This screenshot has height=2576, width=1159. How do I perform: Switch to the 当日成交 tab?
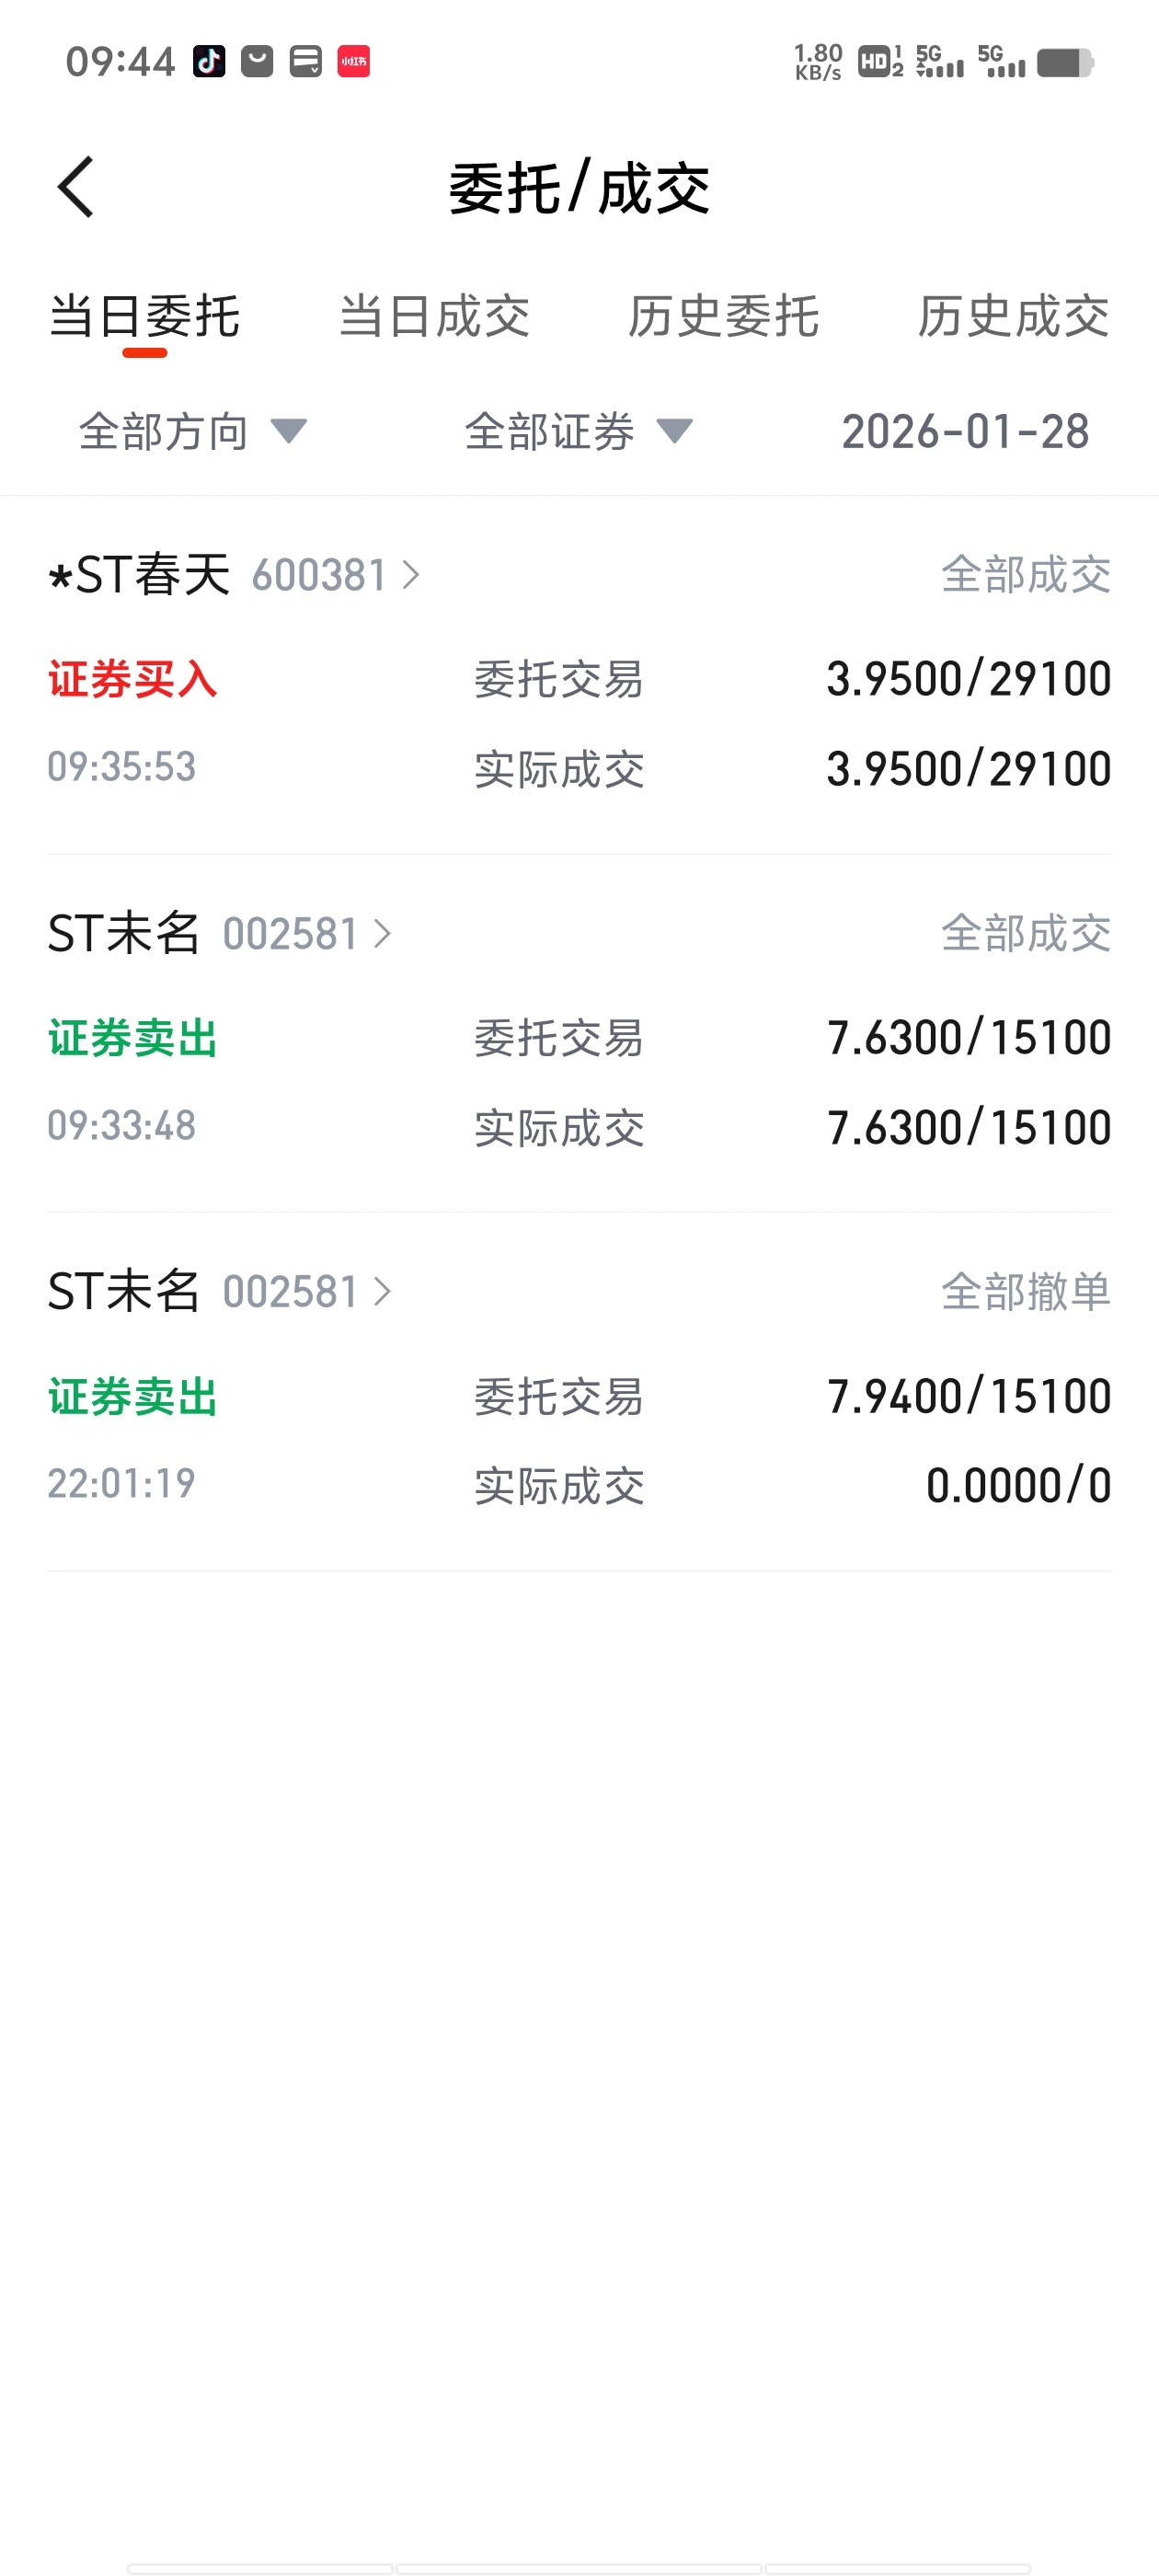pos(434,317)
